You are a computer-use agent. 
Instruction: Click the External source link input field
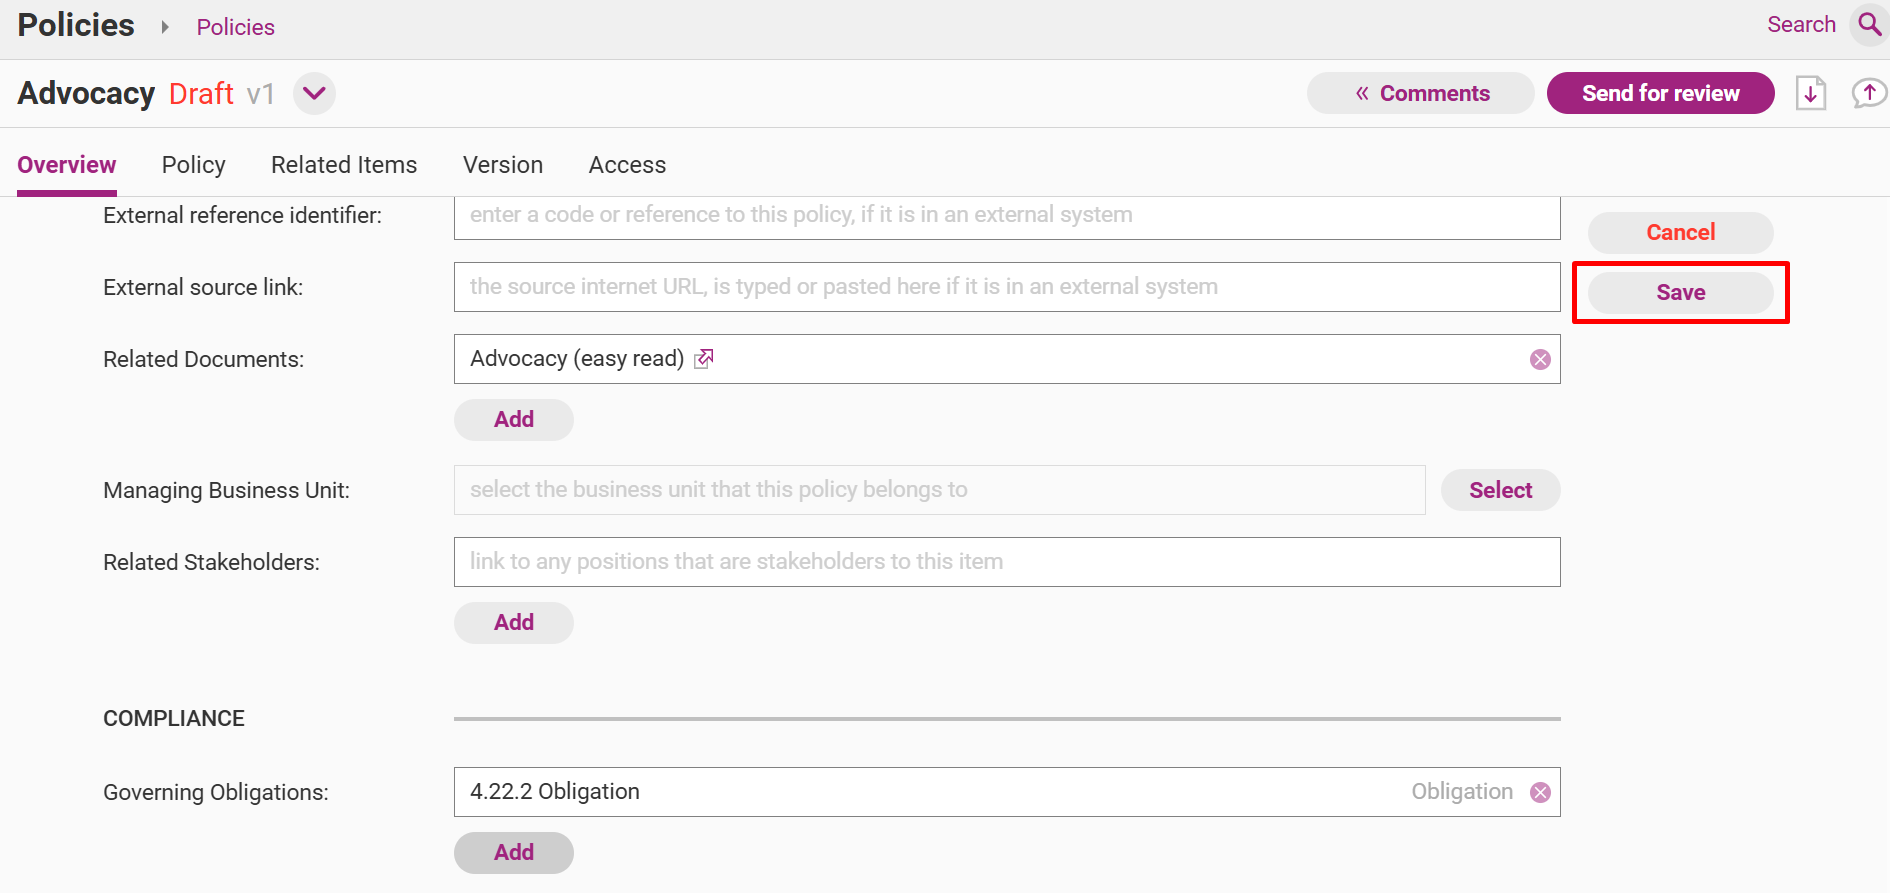click(x=1007, y=287)
